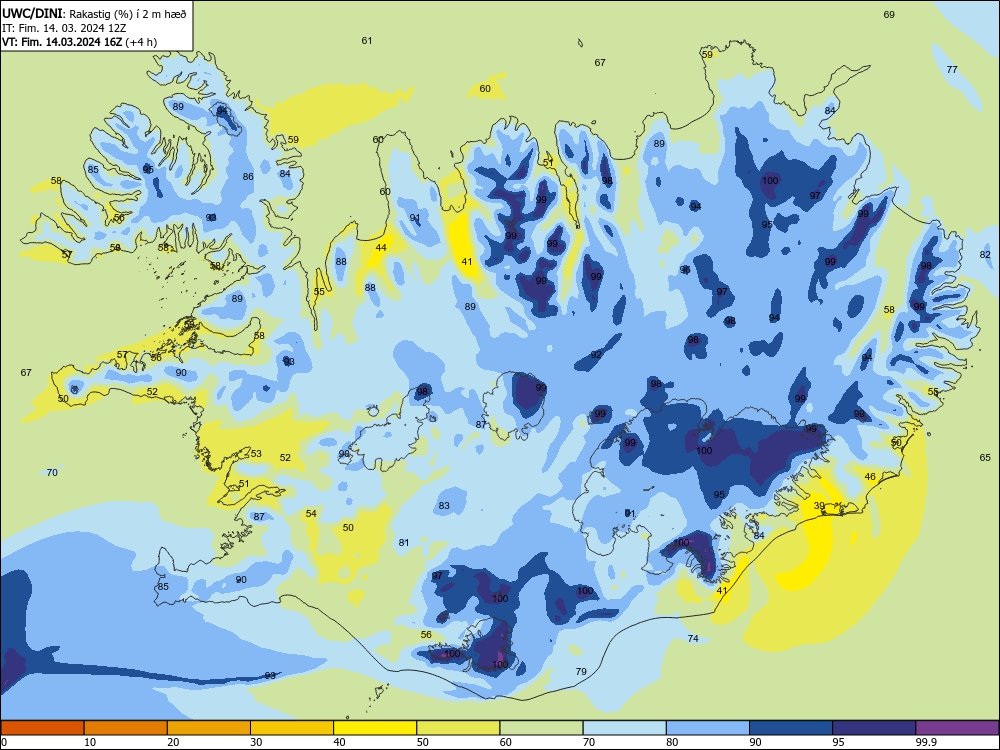Click the amber 30–40 legend swatch
Viewport: 1000px width, 750px height.
pyautogui.click(x=292, y=728)
